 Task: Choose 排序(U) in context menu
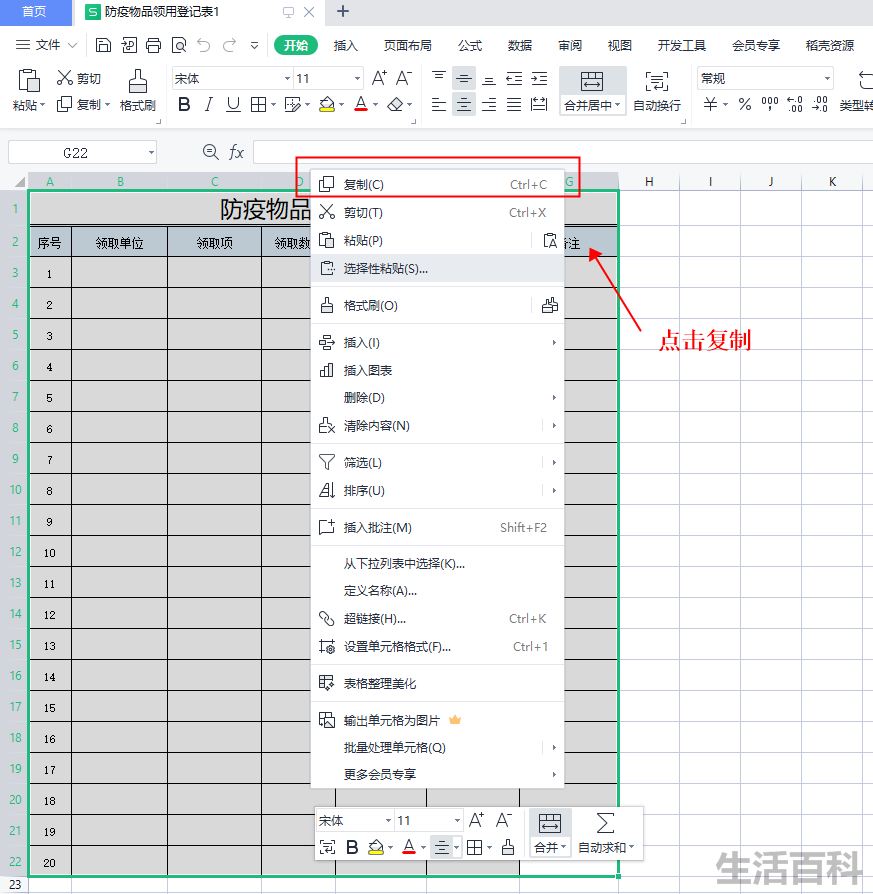pos(437,490)
